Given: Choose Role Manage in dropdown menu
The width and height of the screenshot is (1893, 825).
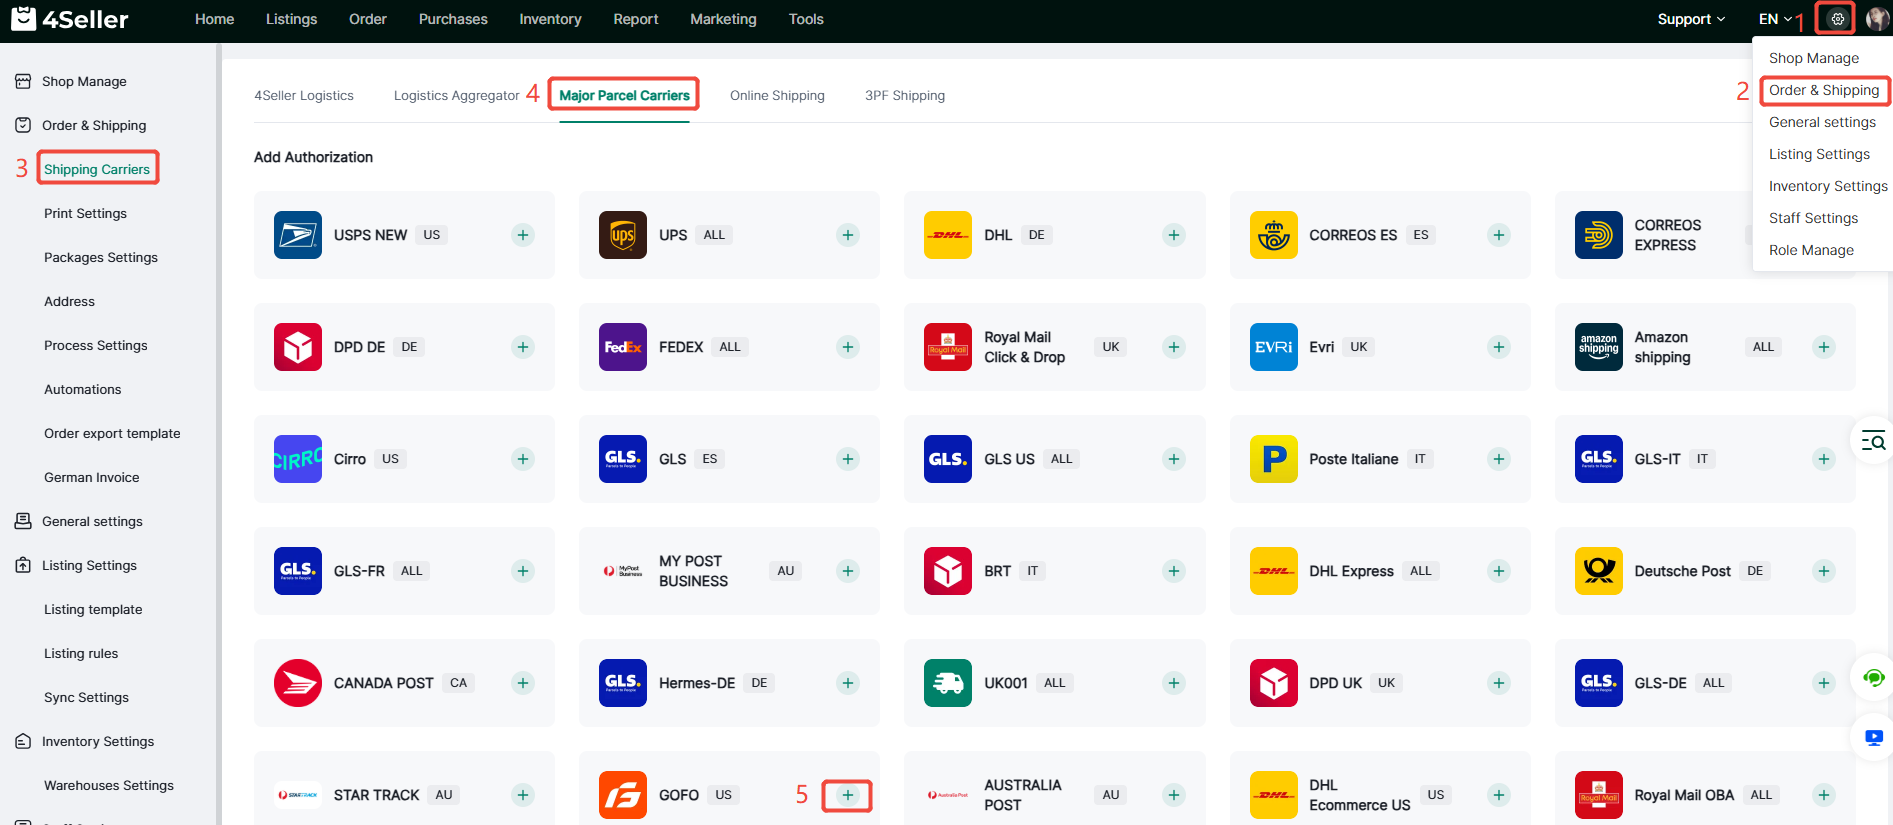Looking at the screenshot, I should pyautogui.click(x=1811, y=250).
